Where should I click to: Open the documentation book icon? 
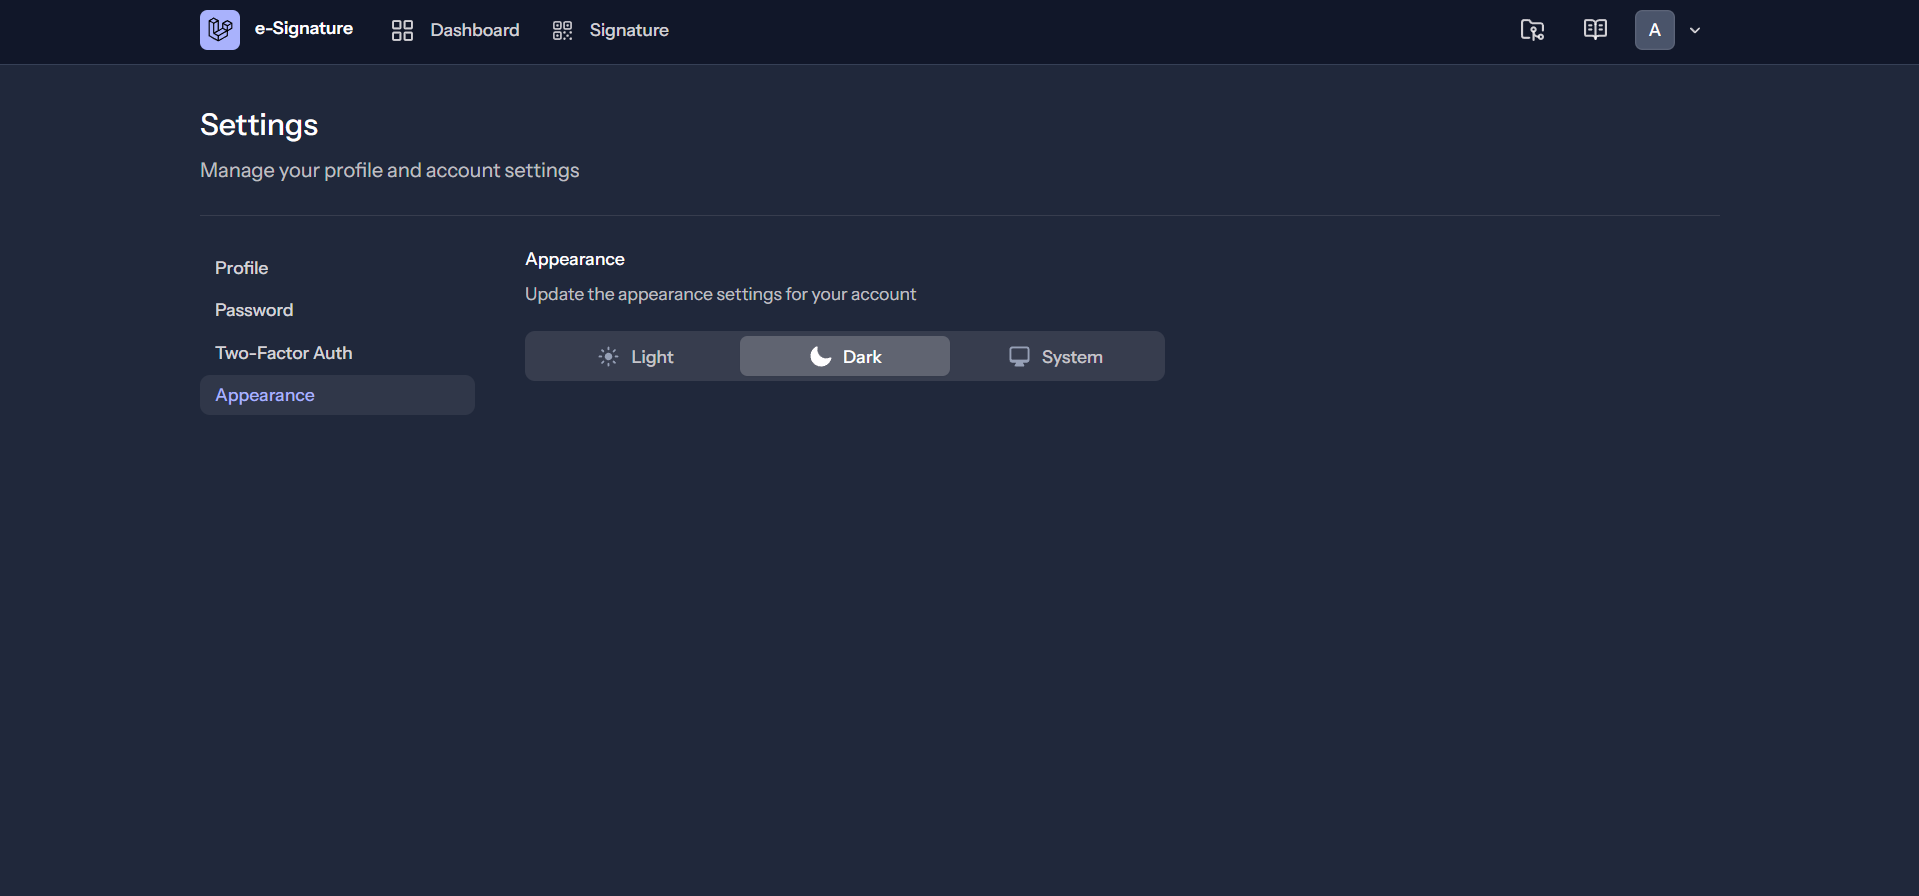pos(1595,30)
